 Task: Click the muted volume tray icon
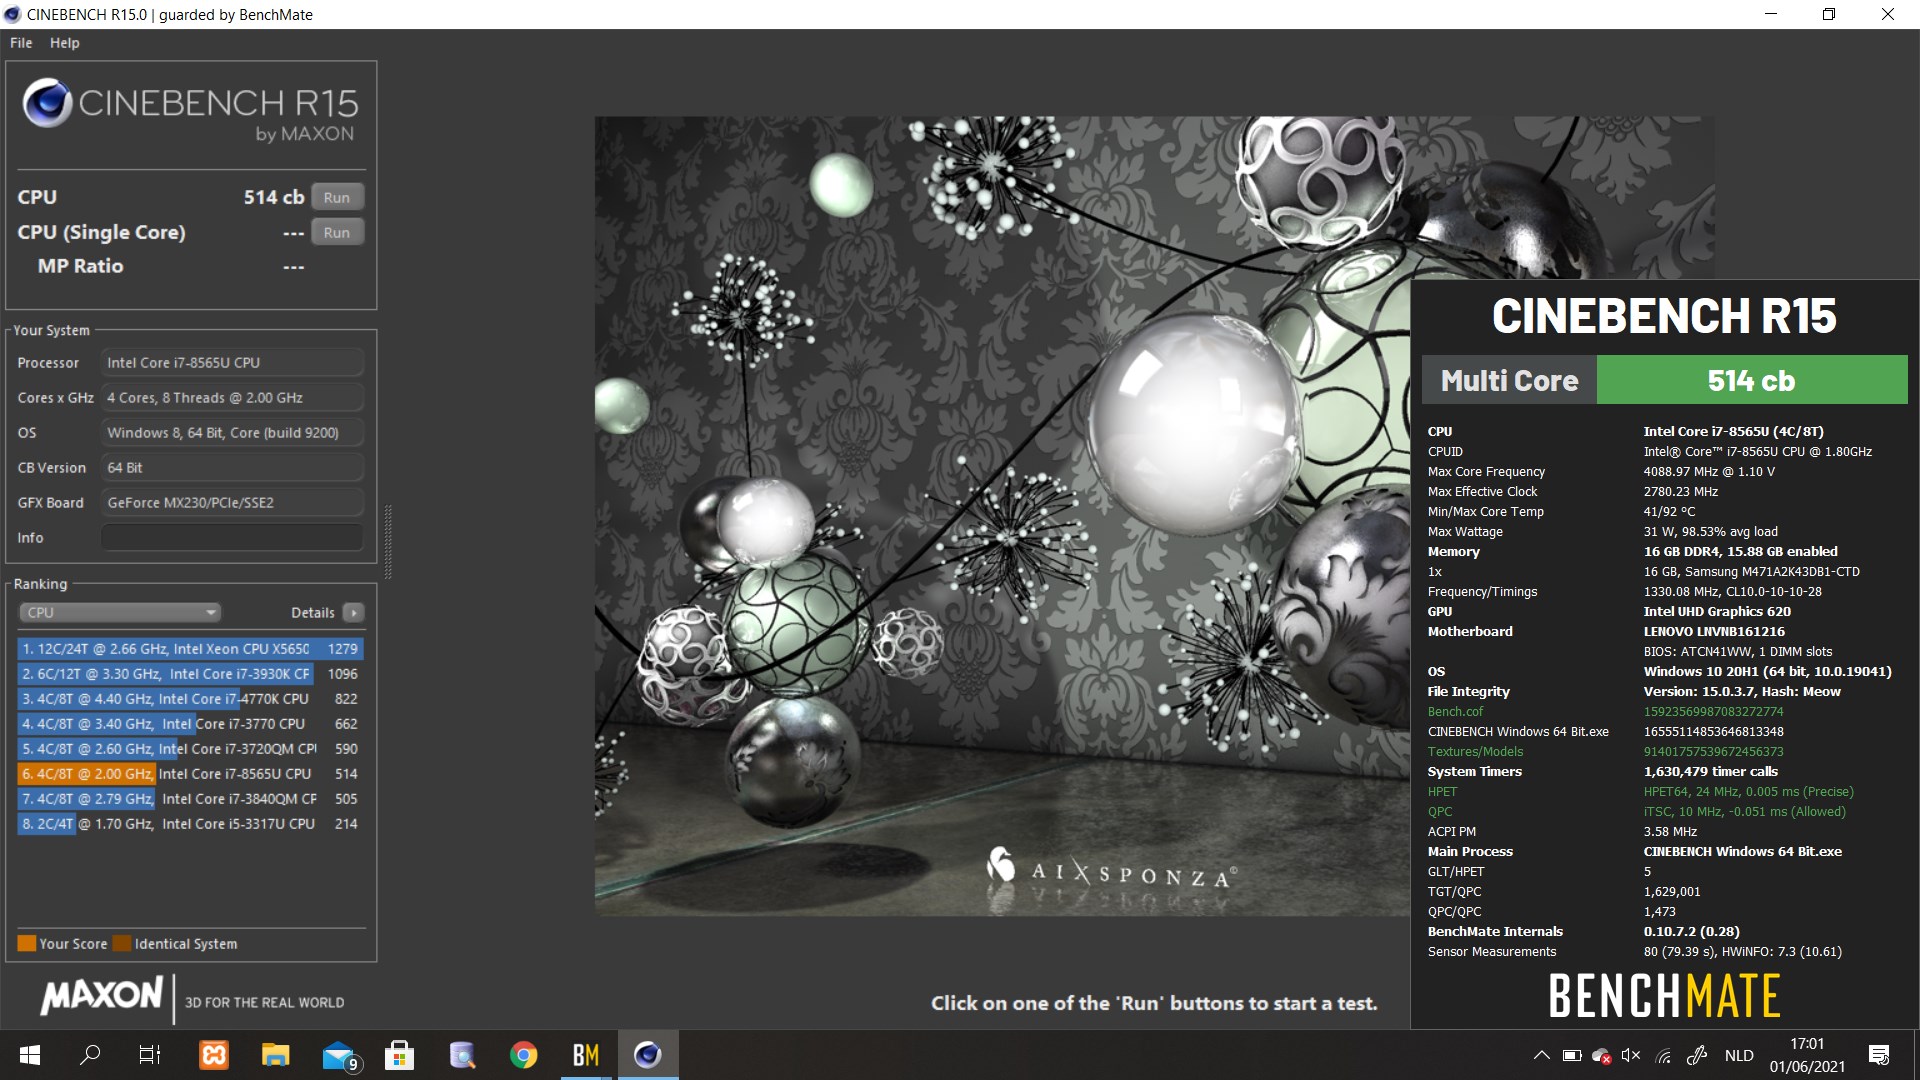pyautogui.click(x=1631, y=1055)
